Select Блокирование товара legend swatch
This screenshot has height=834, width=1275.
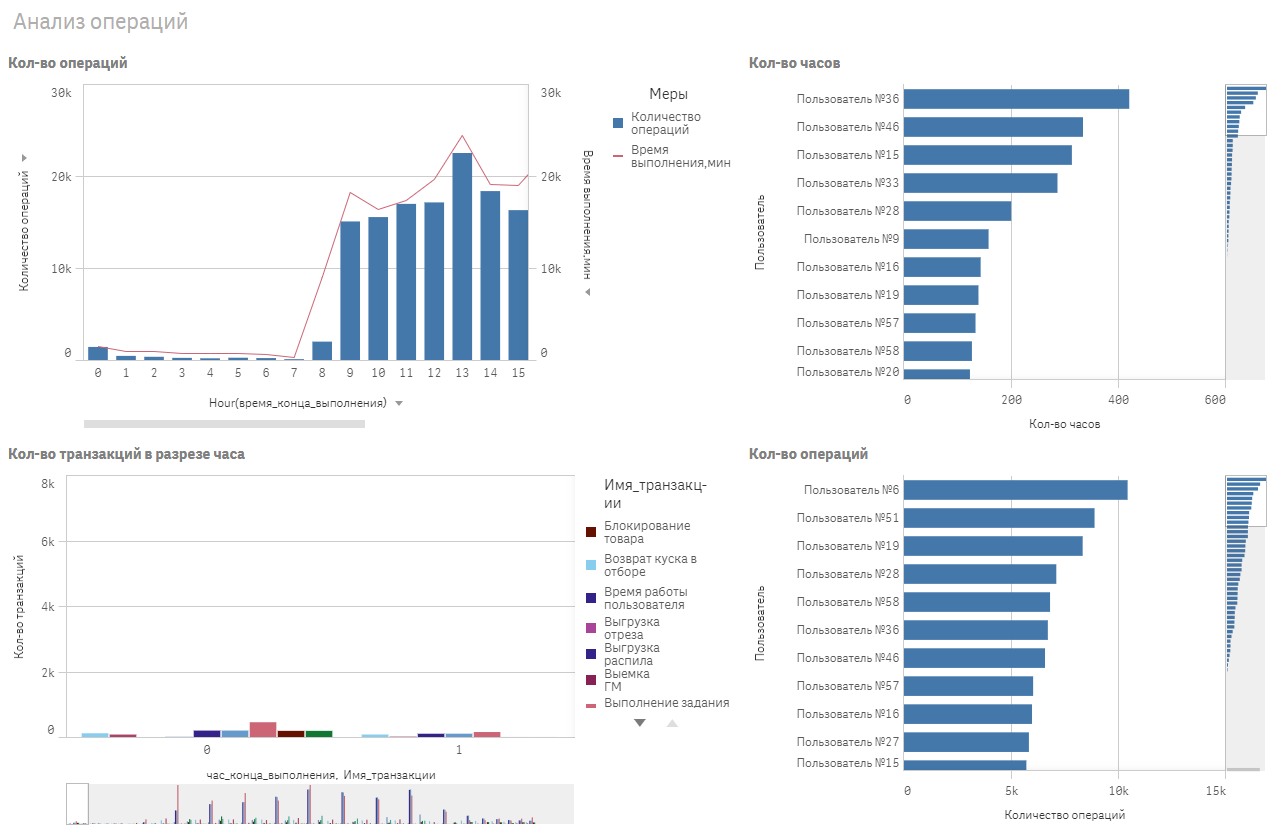[x=591, y=532]
